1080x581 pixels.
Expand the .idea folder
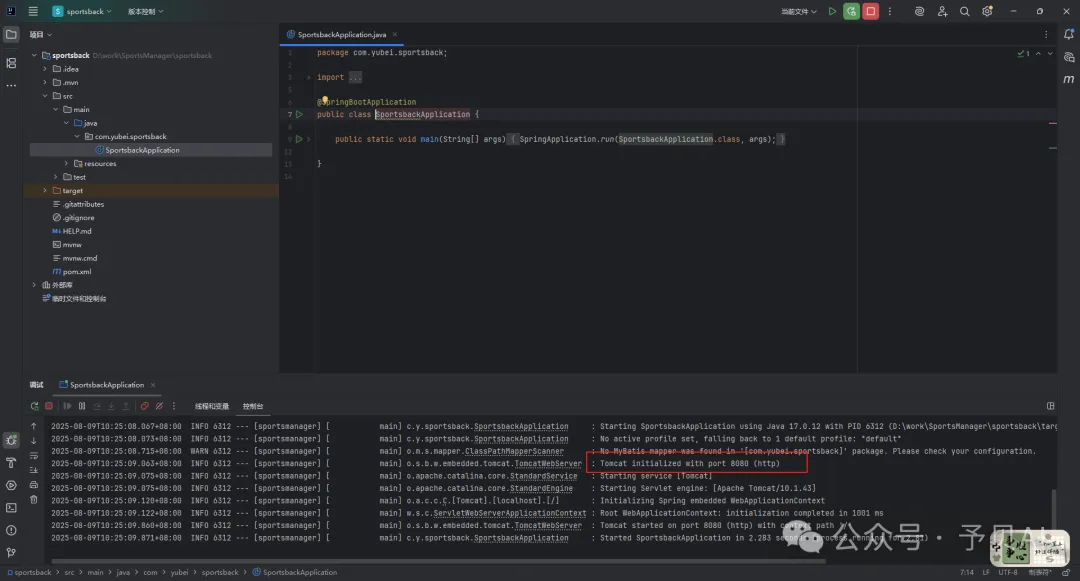click(45, 69)
